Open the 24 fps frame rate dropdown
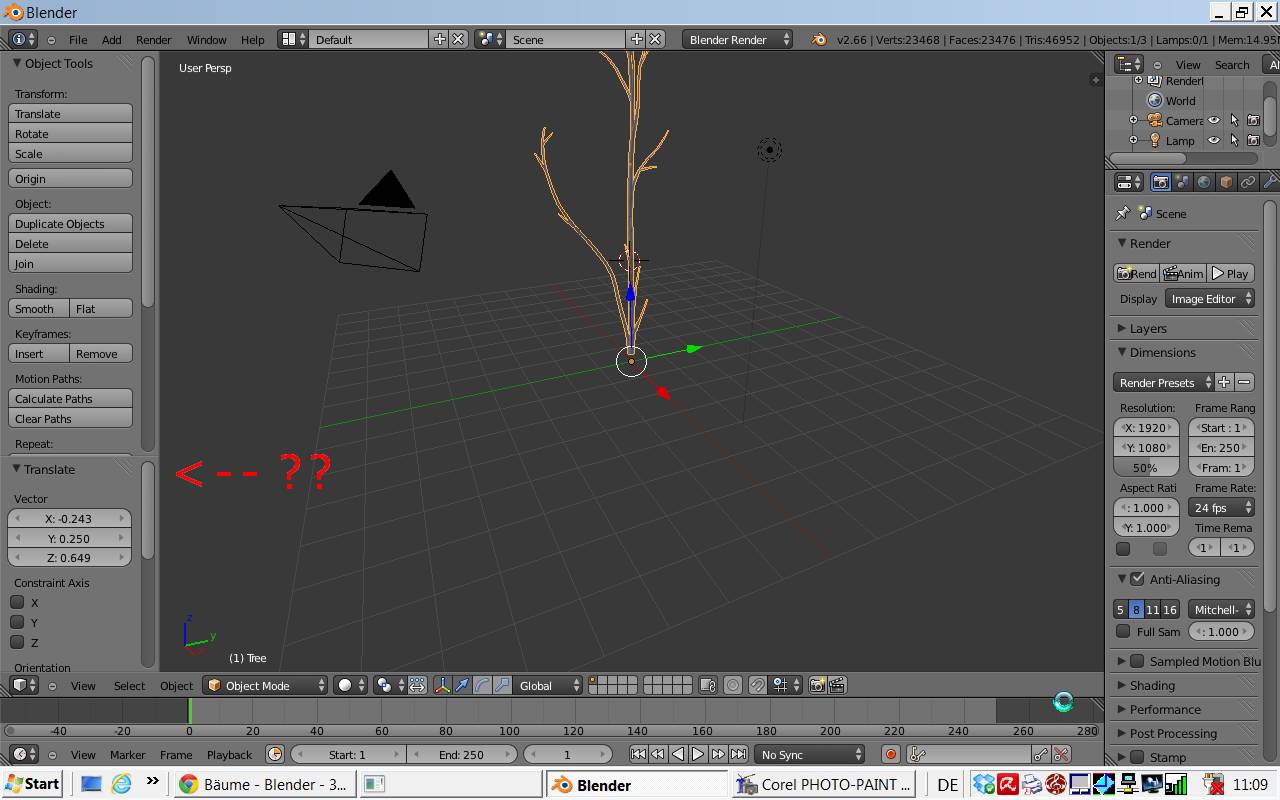This screenshot has height=800, width=1280. [x=1221, y=507]
